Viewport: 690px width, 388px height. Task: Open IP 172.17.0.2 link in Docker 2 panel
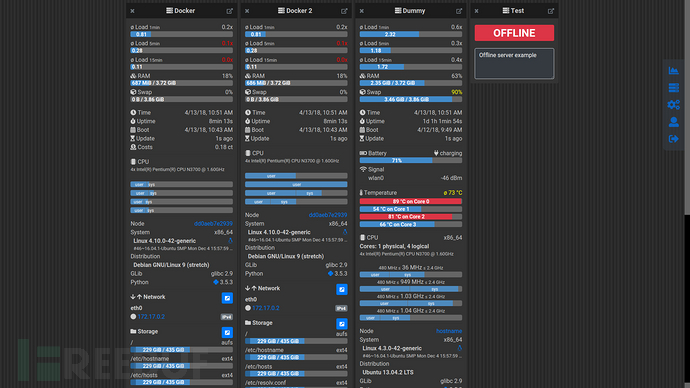[x=265, y=308]
